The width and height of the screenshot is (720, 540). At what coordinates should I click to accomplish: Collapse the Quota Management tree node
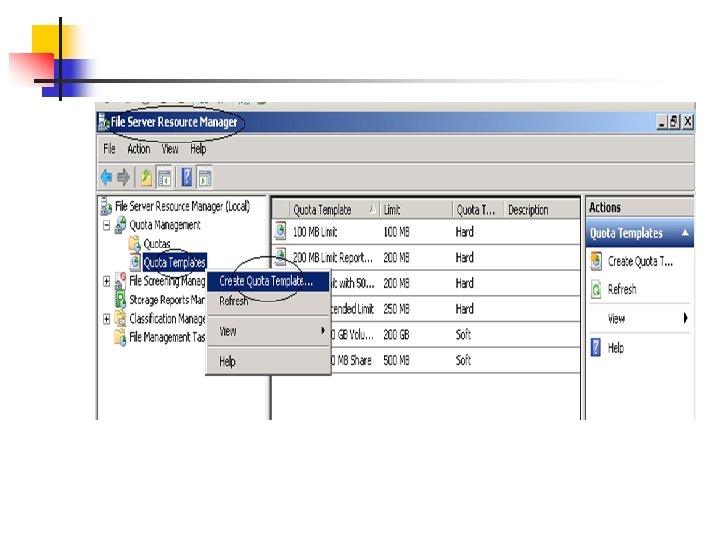(107, 225)
